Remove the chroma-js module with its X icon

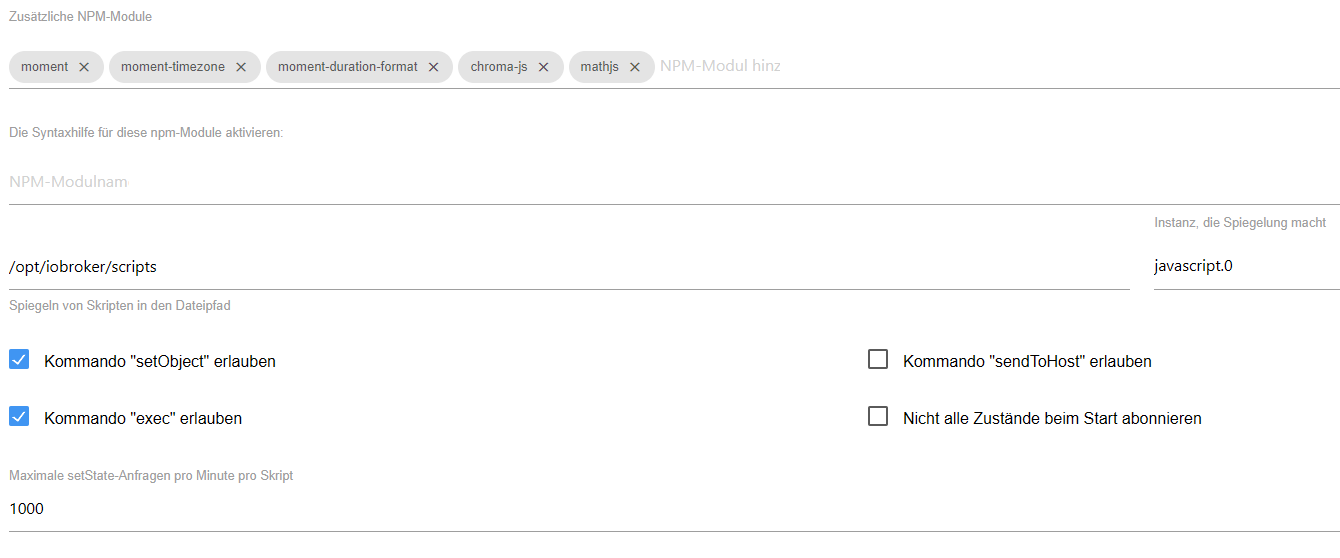point(544,67)
